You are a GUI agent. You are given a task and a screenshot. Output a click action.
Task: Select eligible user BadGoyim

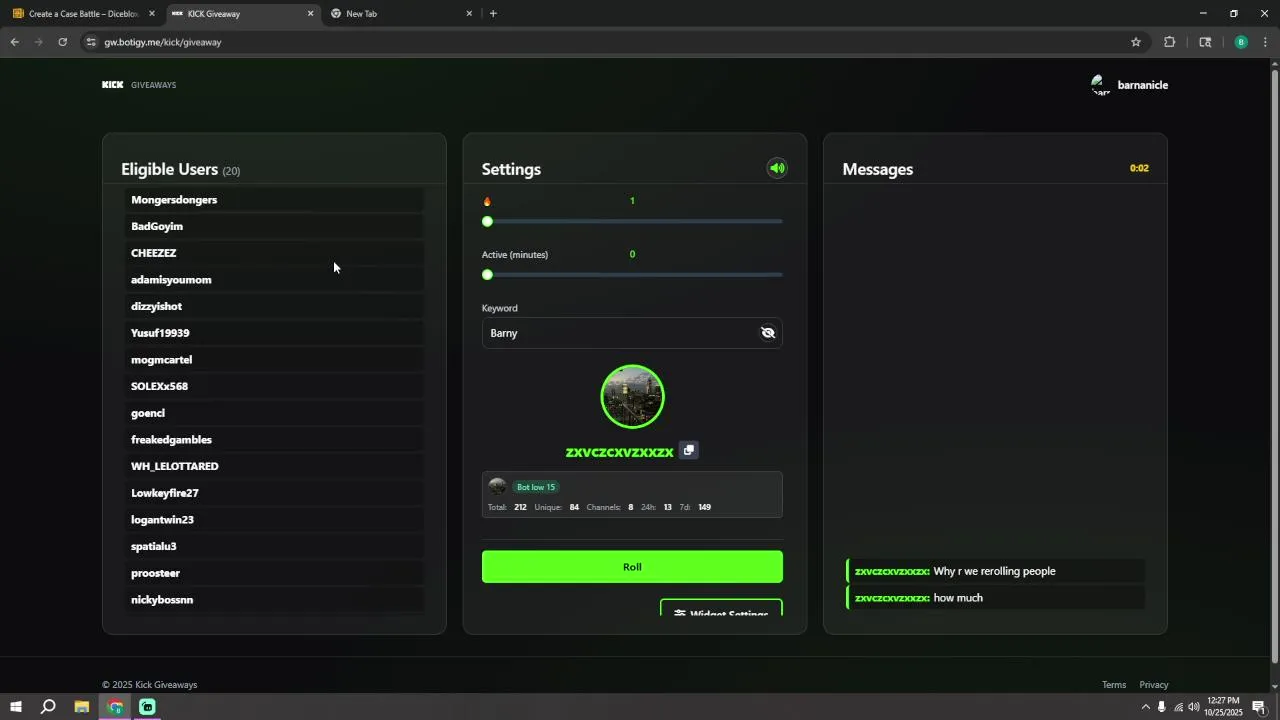tap(274, 227)
